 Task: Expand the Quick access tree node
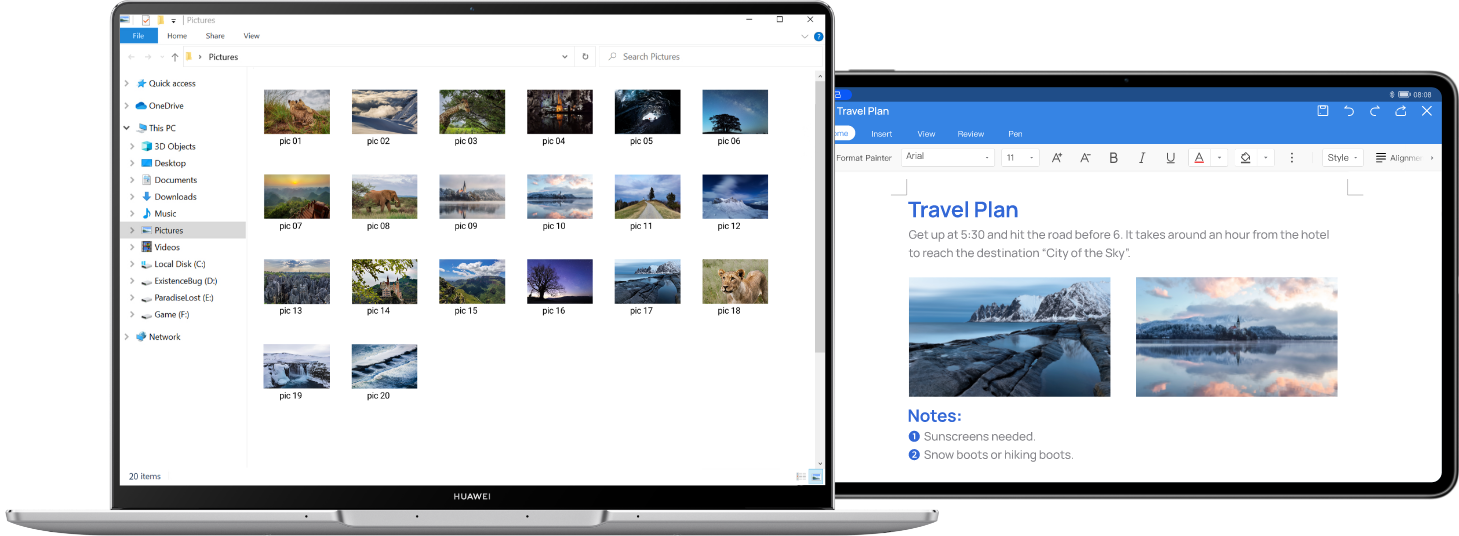[126, 84]
